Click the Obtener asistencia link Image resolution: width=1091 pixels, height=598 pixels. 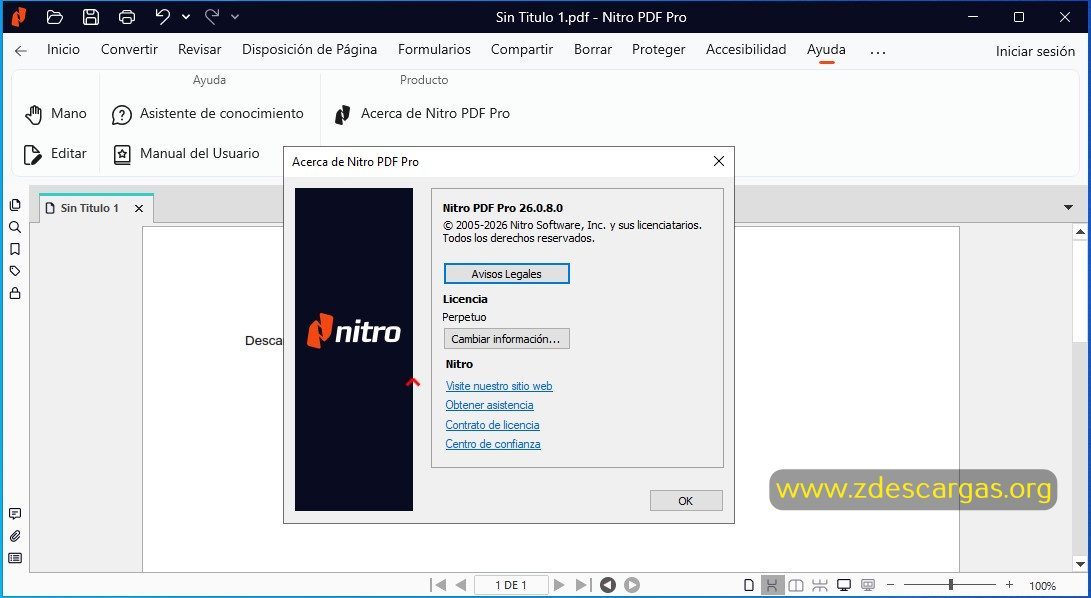click(489, 404)
